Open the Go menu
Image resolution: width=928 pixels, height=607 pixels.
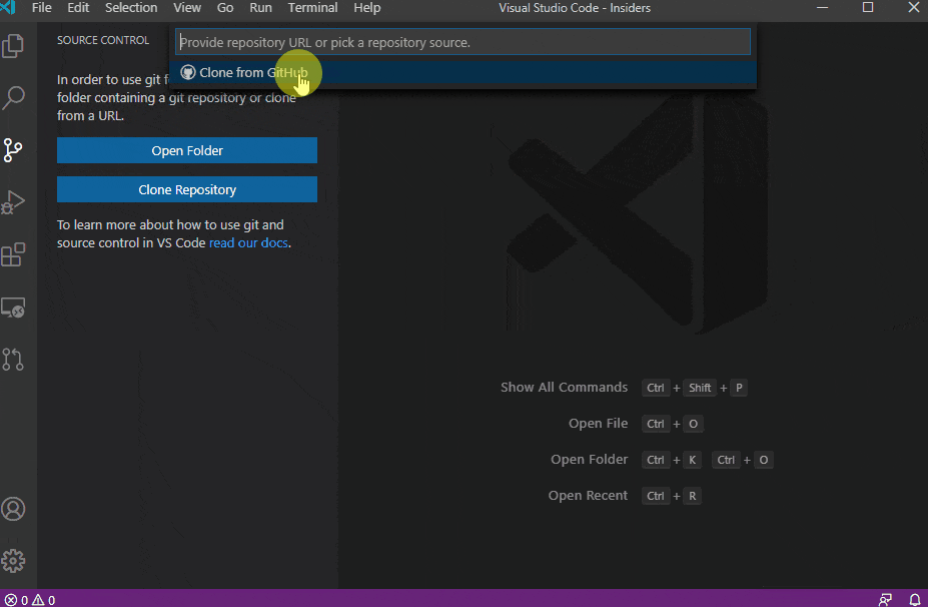(x=225, y=8)
